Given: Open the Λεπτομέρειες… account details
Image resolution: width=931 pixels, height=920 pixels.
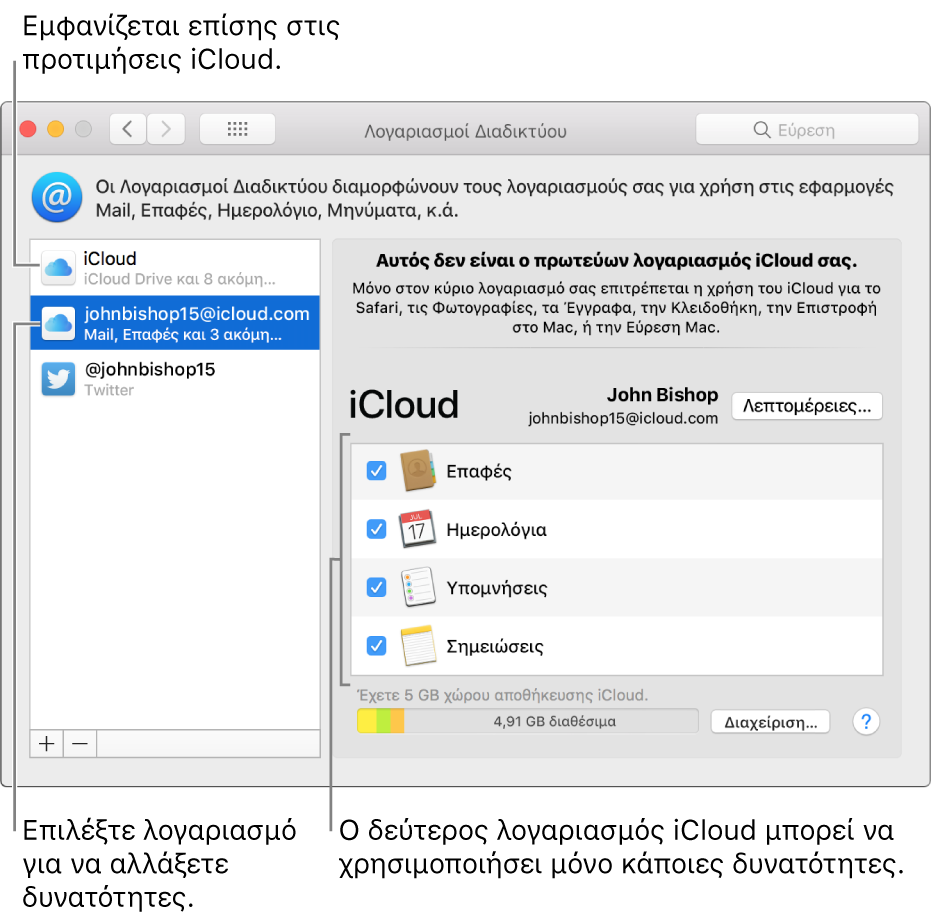Looking at the screenshot, I should coord(807,406).
